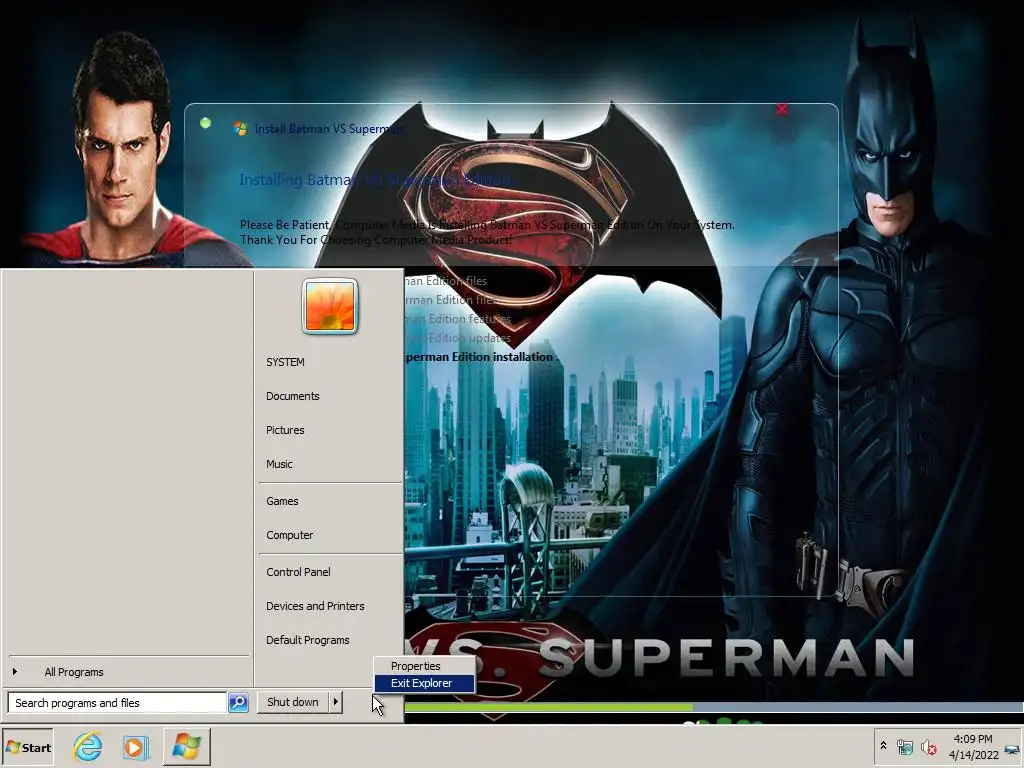The image size is (1024, 768).
Task: Click the green dot in installer window
Action: [205, 122]
